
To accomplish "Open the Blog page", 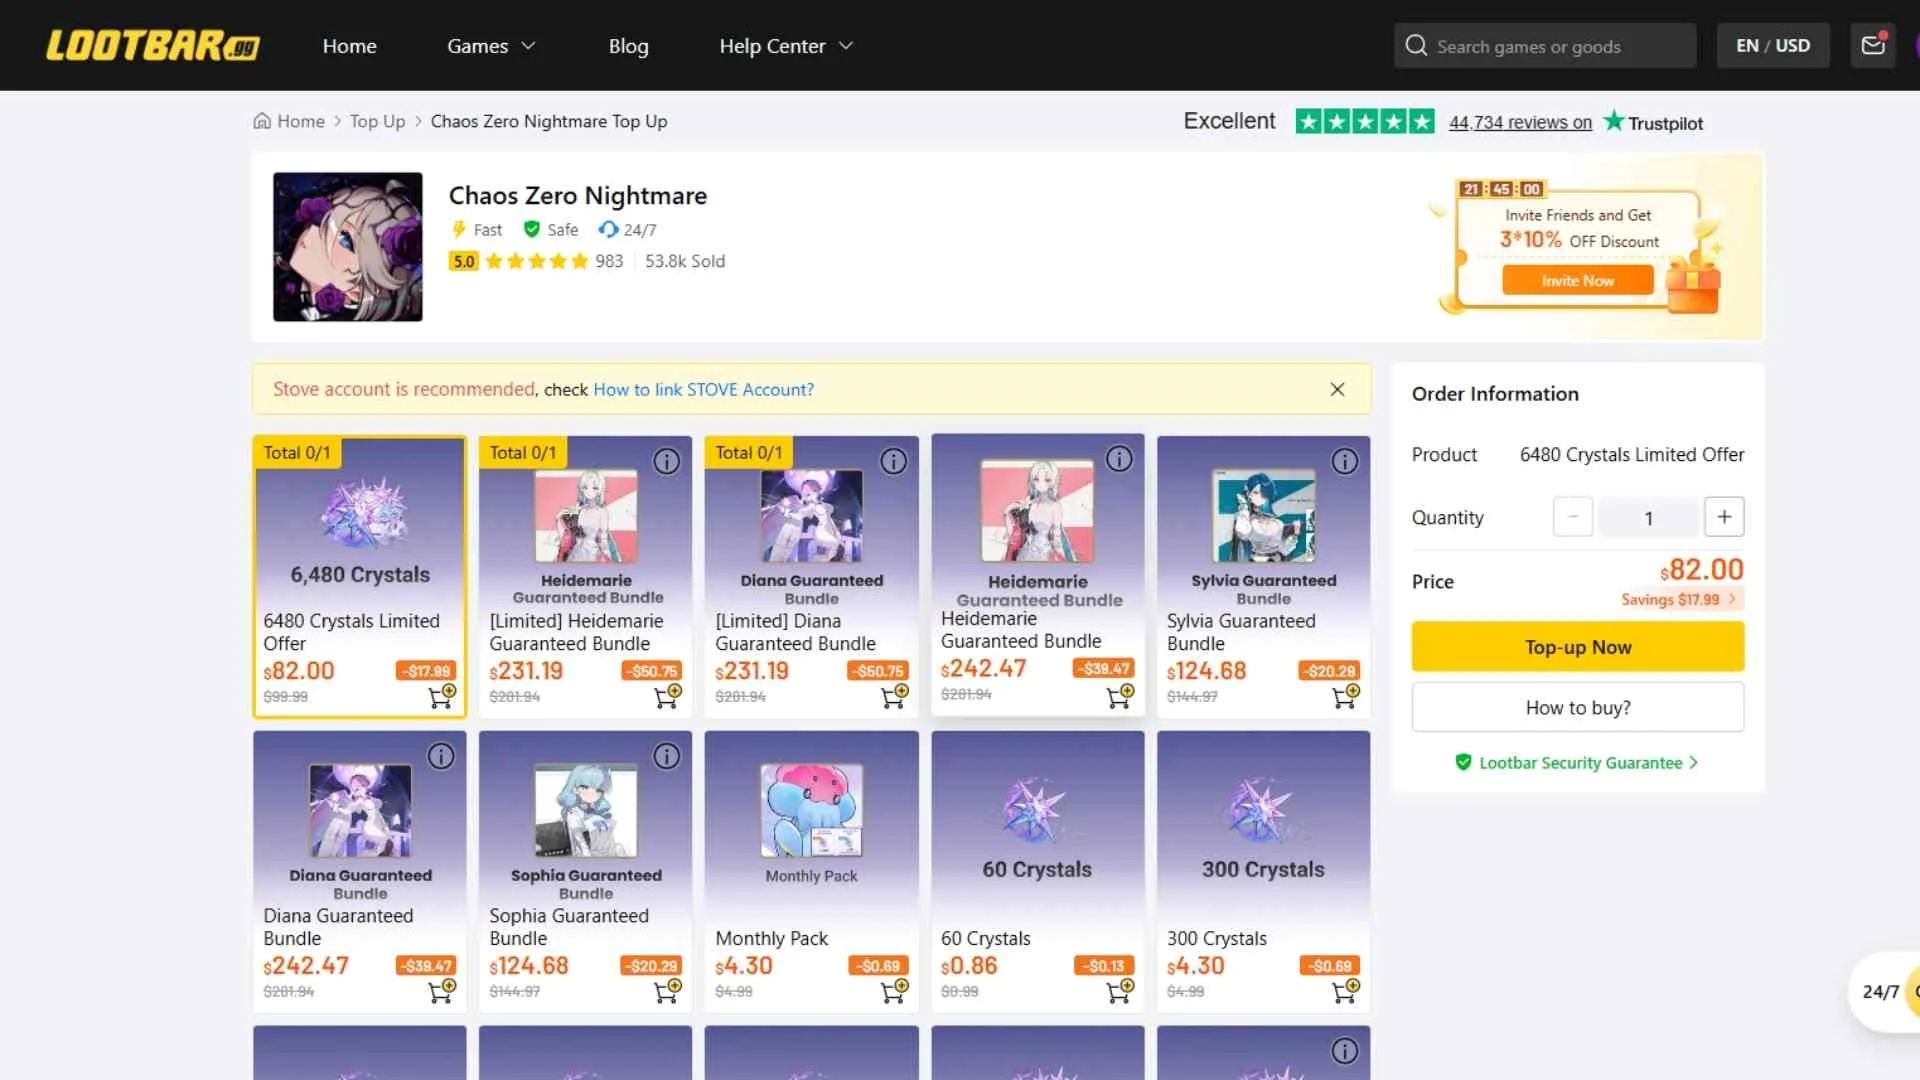I will [628, 46].
